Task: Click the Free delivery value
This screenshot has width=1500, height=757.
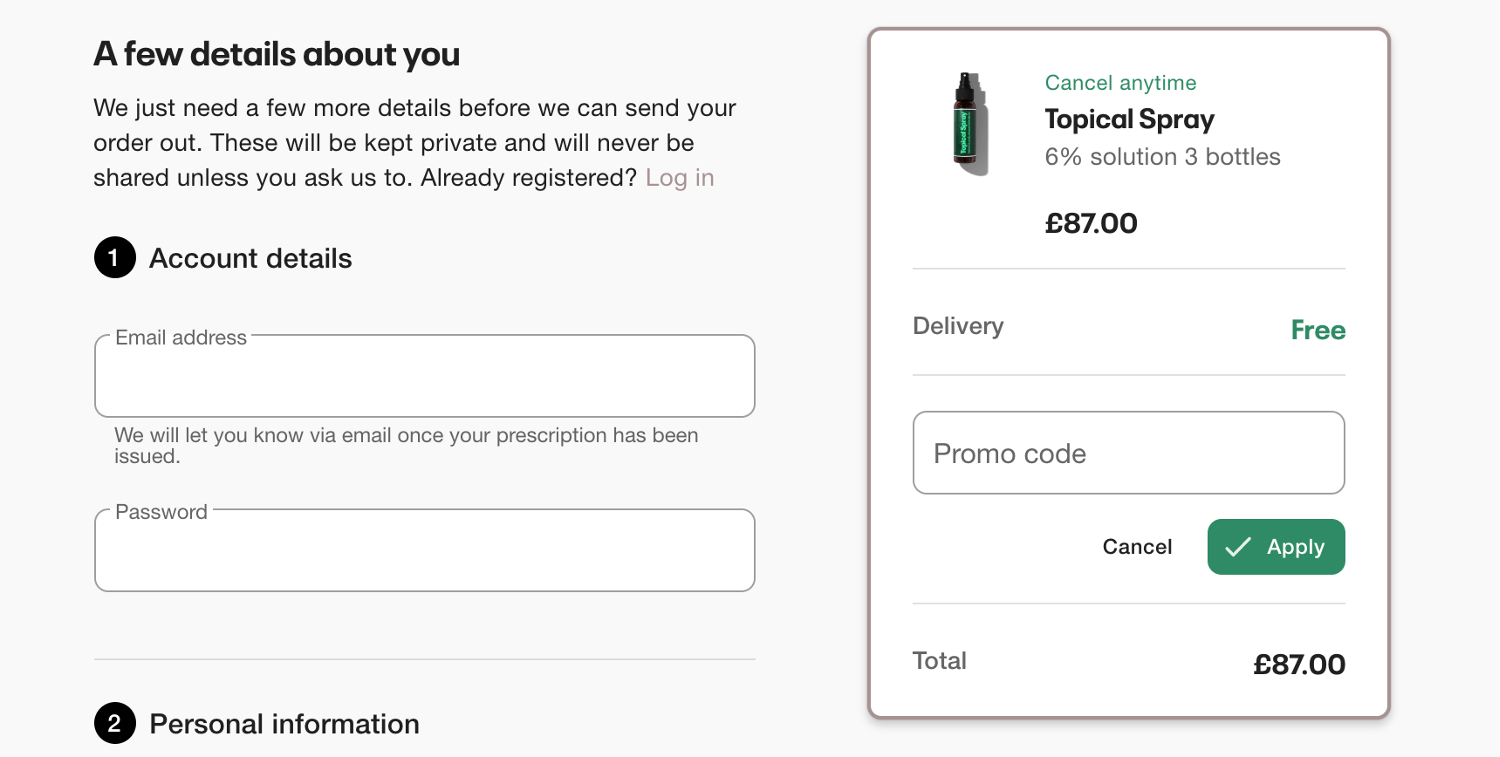Action: coord(1318,330)
